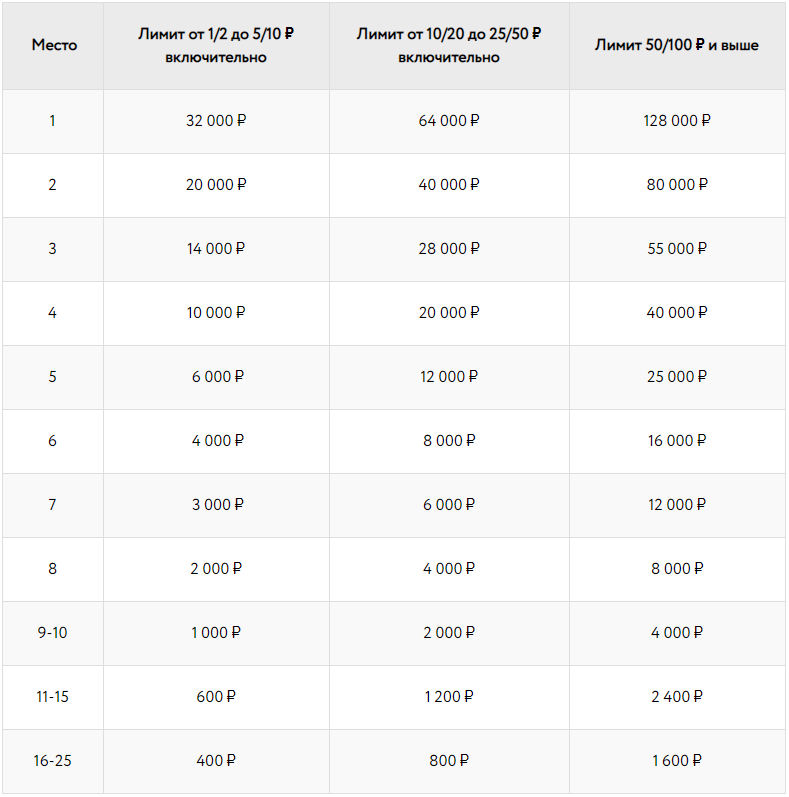Click the 55 000 ₽ cell

click(x=677, y=249)
